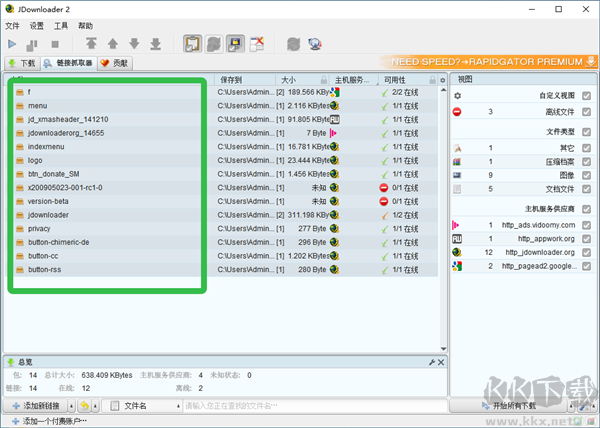Open column settings gear in table header
The image size is (600, 428).
pos(443,80)
